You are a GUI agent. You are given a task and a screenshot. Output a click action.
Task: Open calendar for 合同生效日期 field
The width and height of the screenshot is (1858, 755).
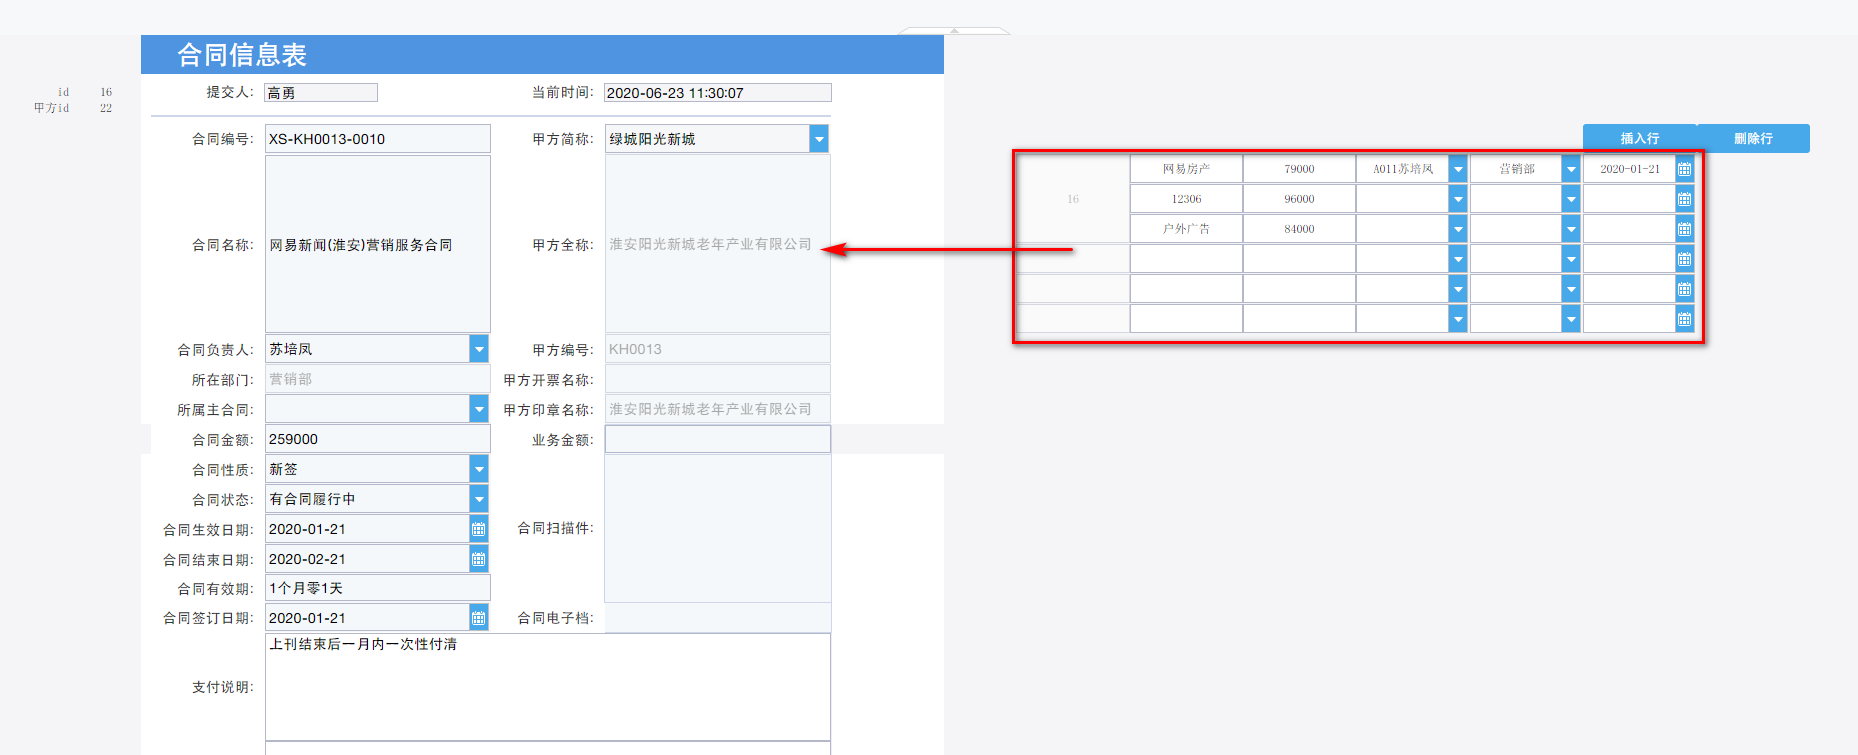tap(479, 529)
